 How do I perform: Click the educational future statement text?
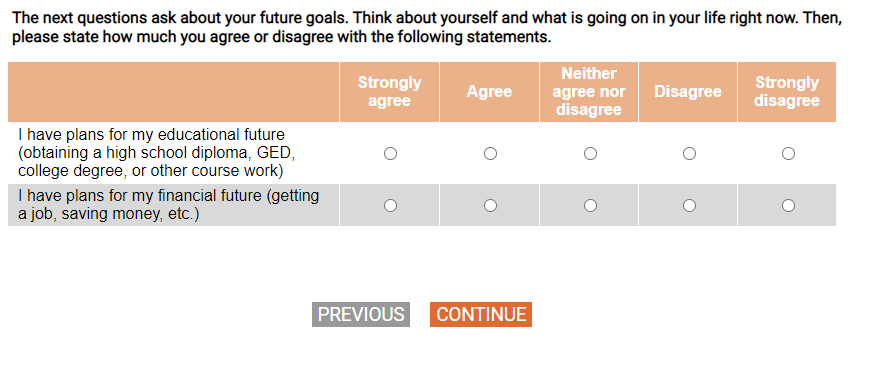pyautogui.click(x=157, y=153)
